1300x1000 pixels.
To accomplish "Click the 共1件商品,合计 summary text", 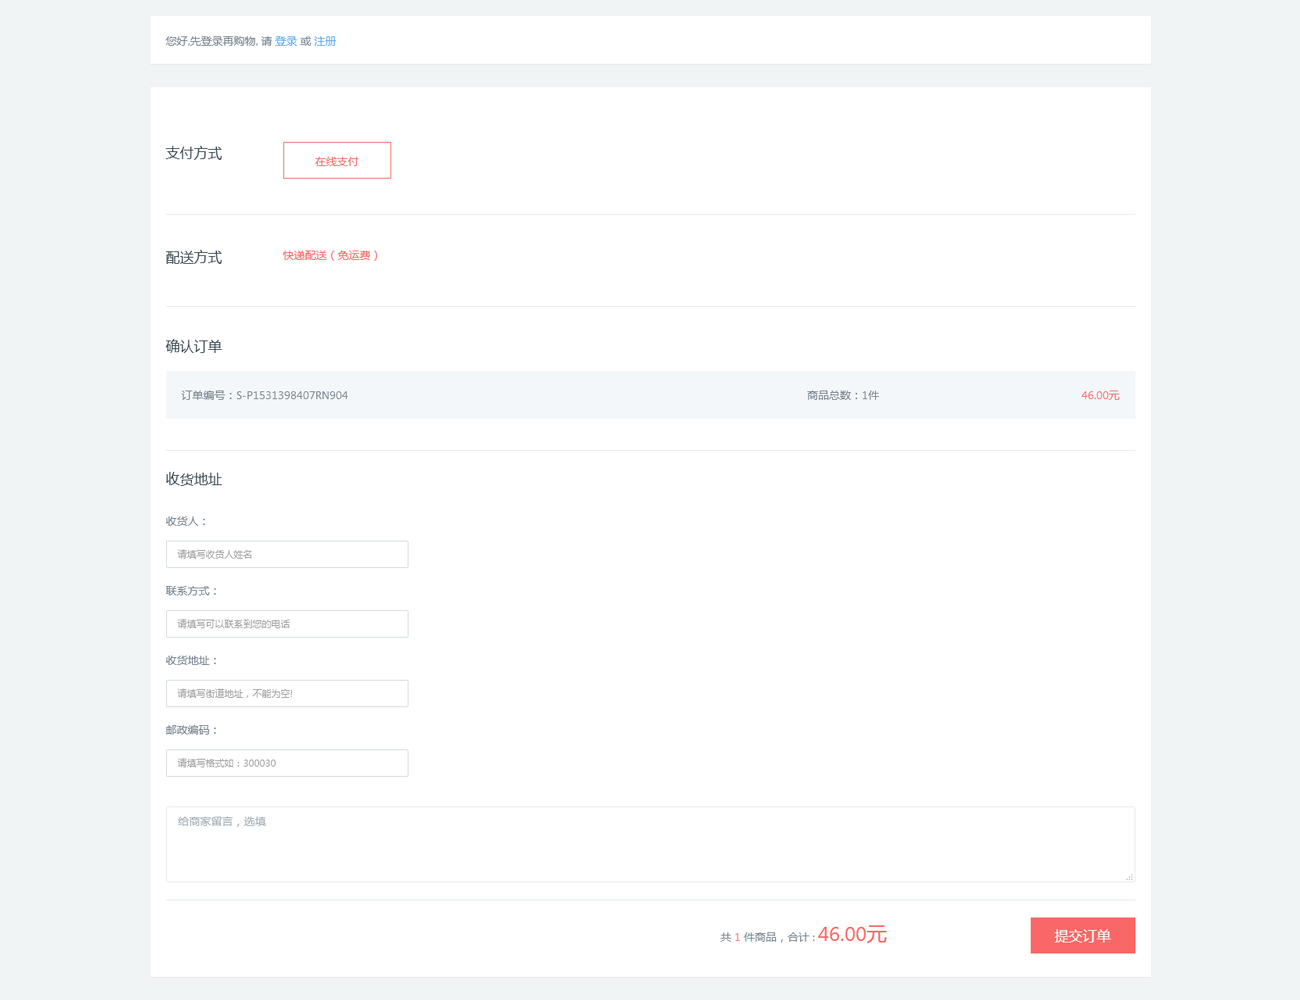I will pos(767,937).
